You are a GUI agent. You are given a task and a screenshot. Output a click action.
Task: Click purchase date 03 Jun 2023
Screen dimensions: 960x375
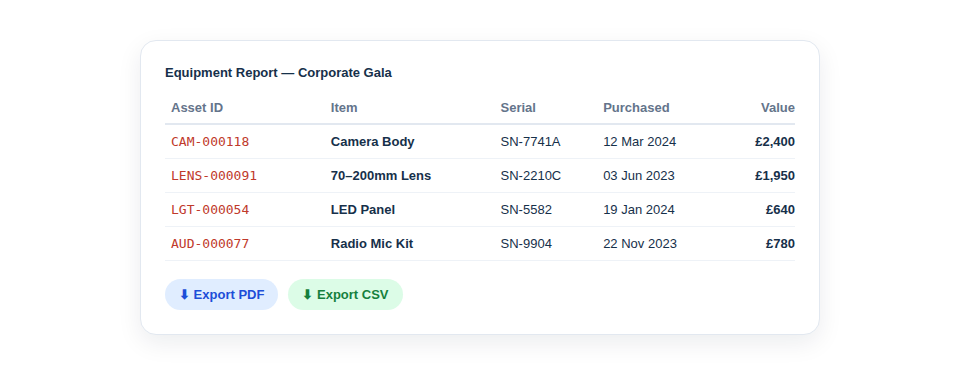tap(639, 176)
